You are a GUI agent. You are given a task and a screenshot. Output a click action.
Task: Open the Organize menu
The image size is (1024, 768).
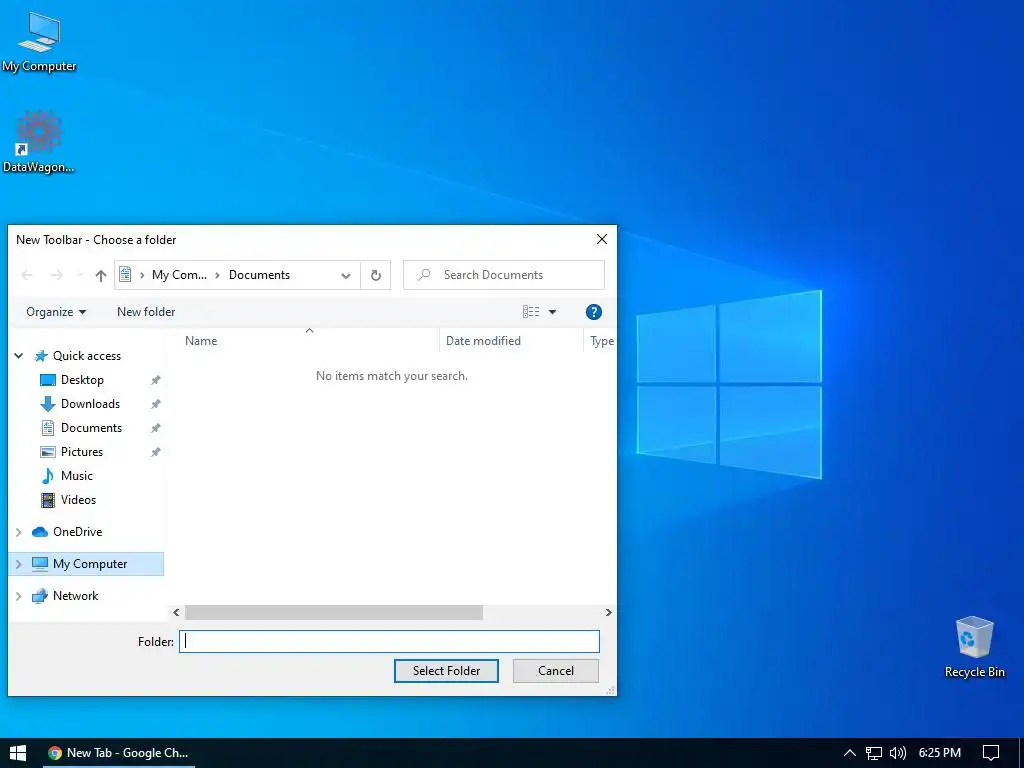[56, 312]
